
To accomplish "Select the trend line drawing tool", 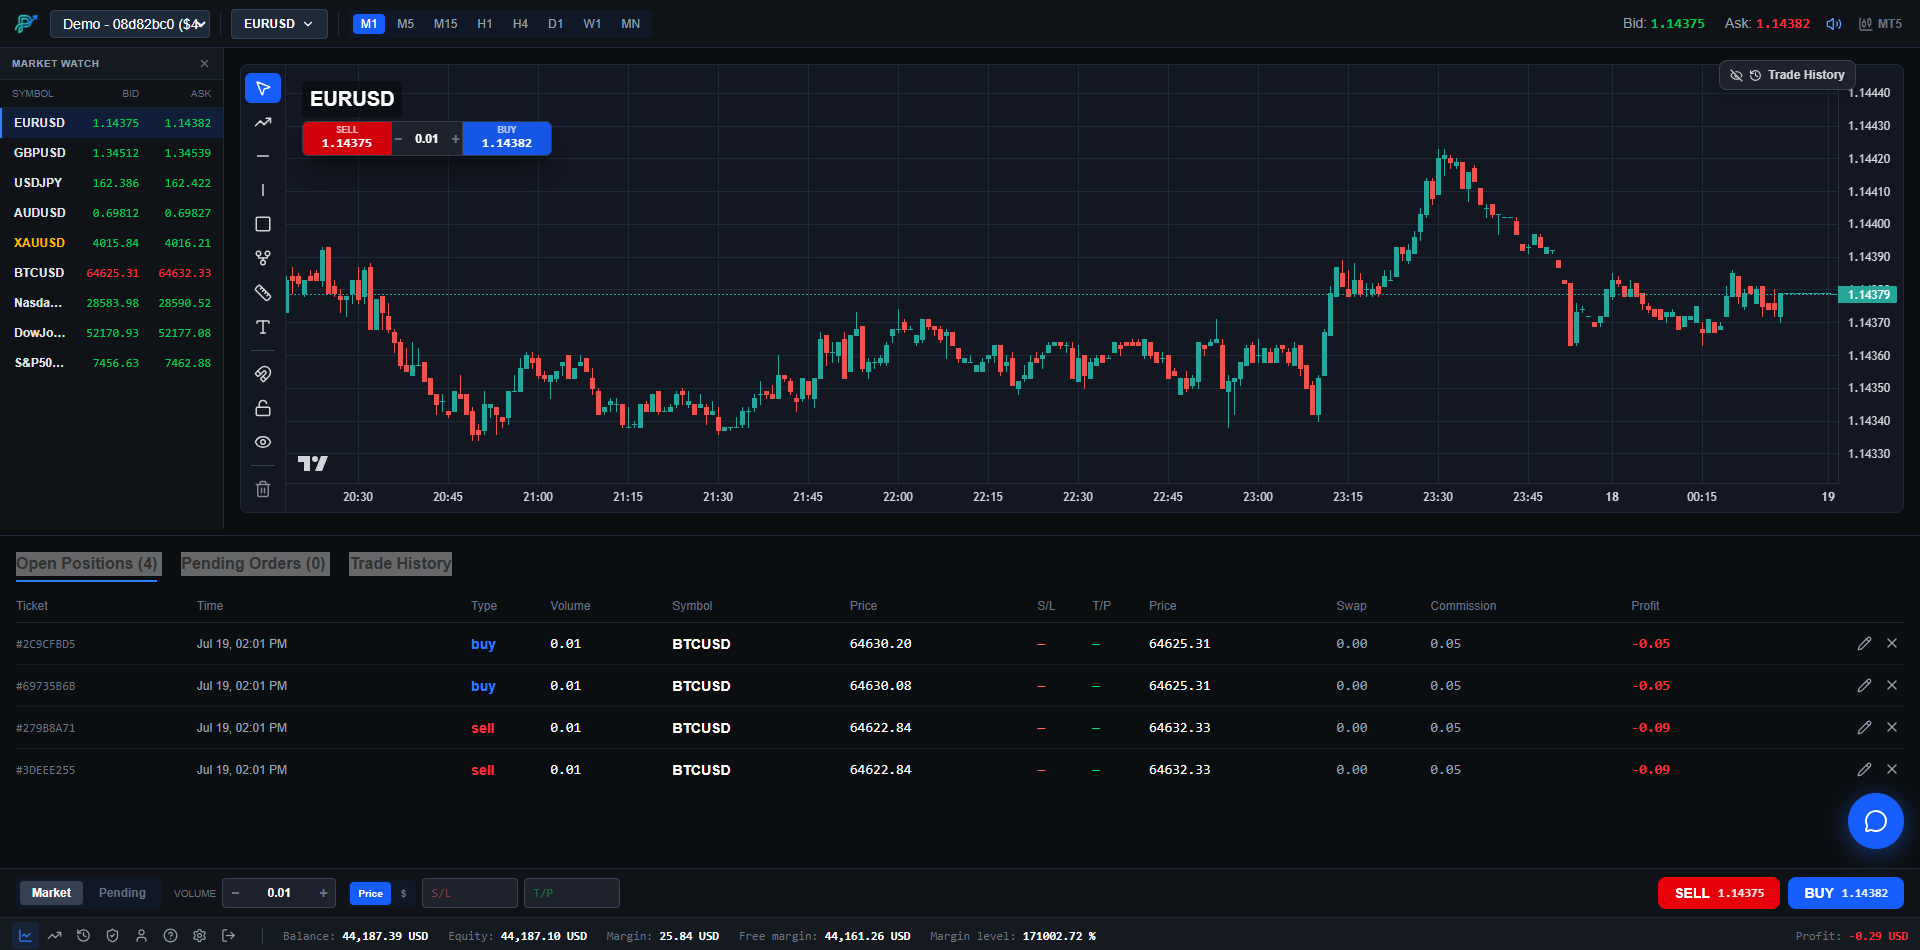I will pos(263,122).
